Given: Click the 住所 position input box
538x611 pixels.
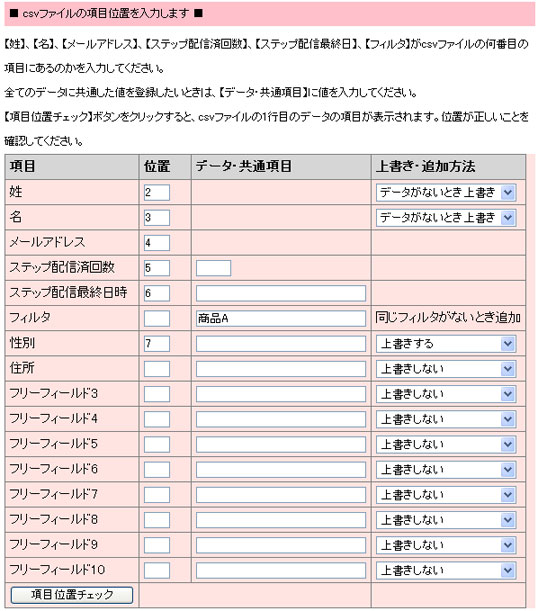Looking at the screenshot, I should click(157, 369).
